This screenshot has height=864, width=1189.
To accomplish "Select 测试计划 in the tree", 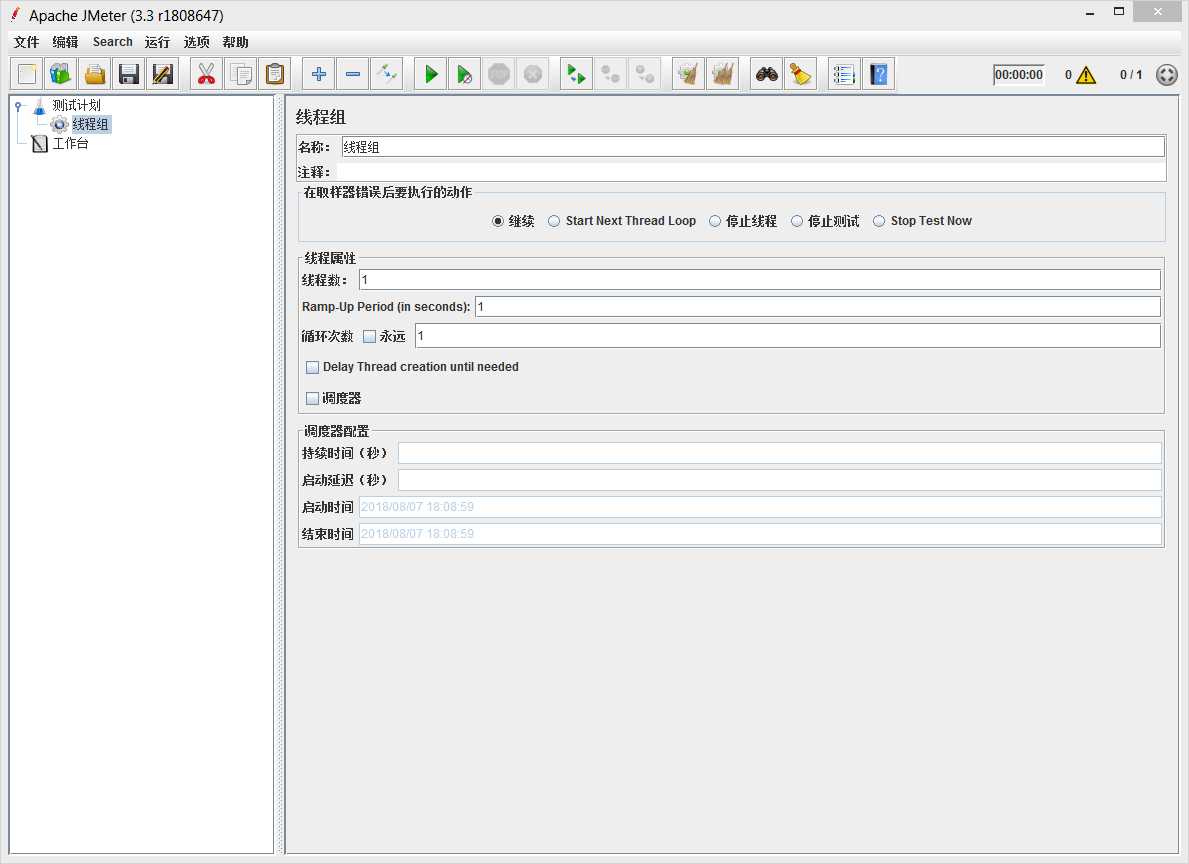I will (x=76, y=105).
